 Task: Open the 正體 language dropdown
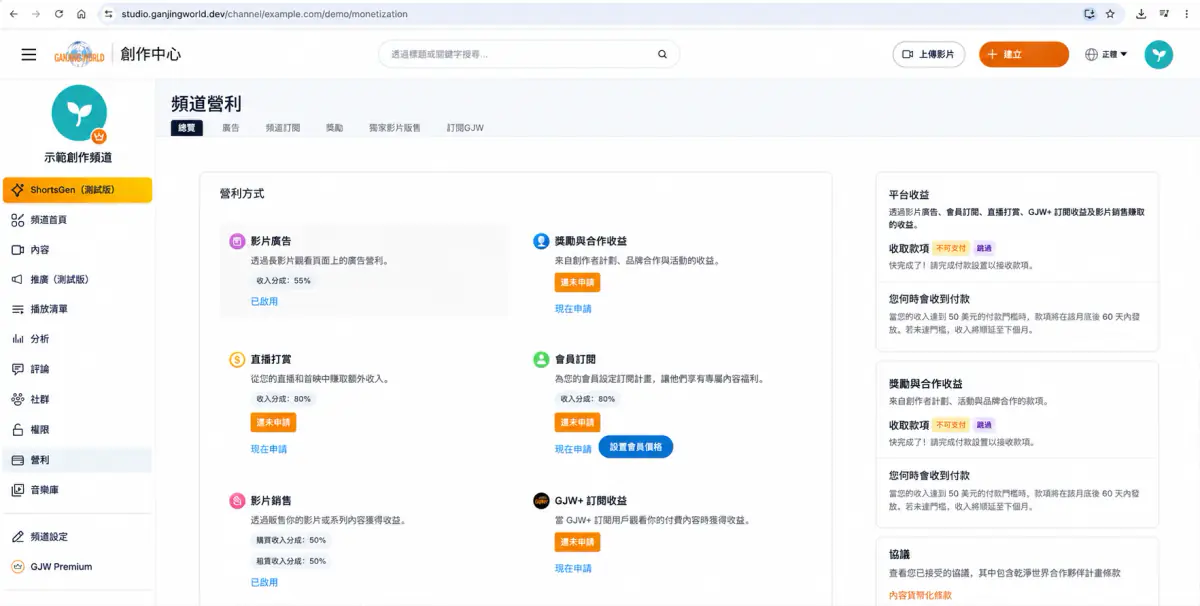(x=1106, y=54)
